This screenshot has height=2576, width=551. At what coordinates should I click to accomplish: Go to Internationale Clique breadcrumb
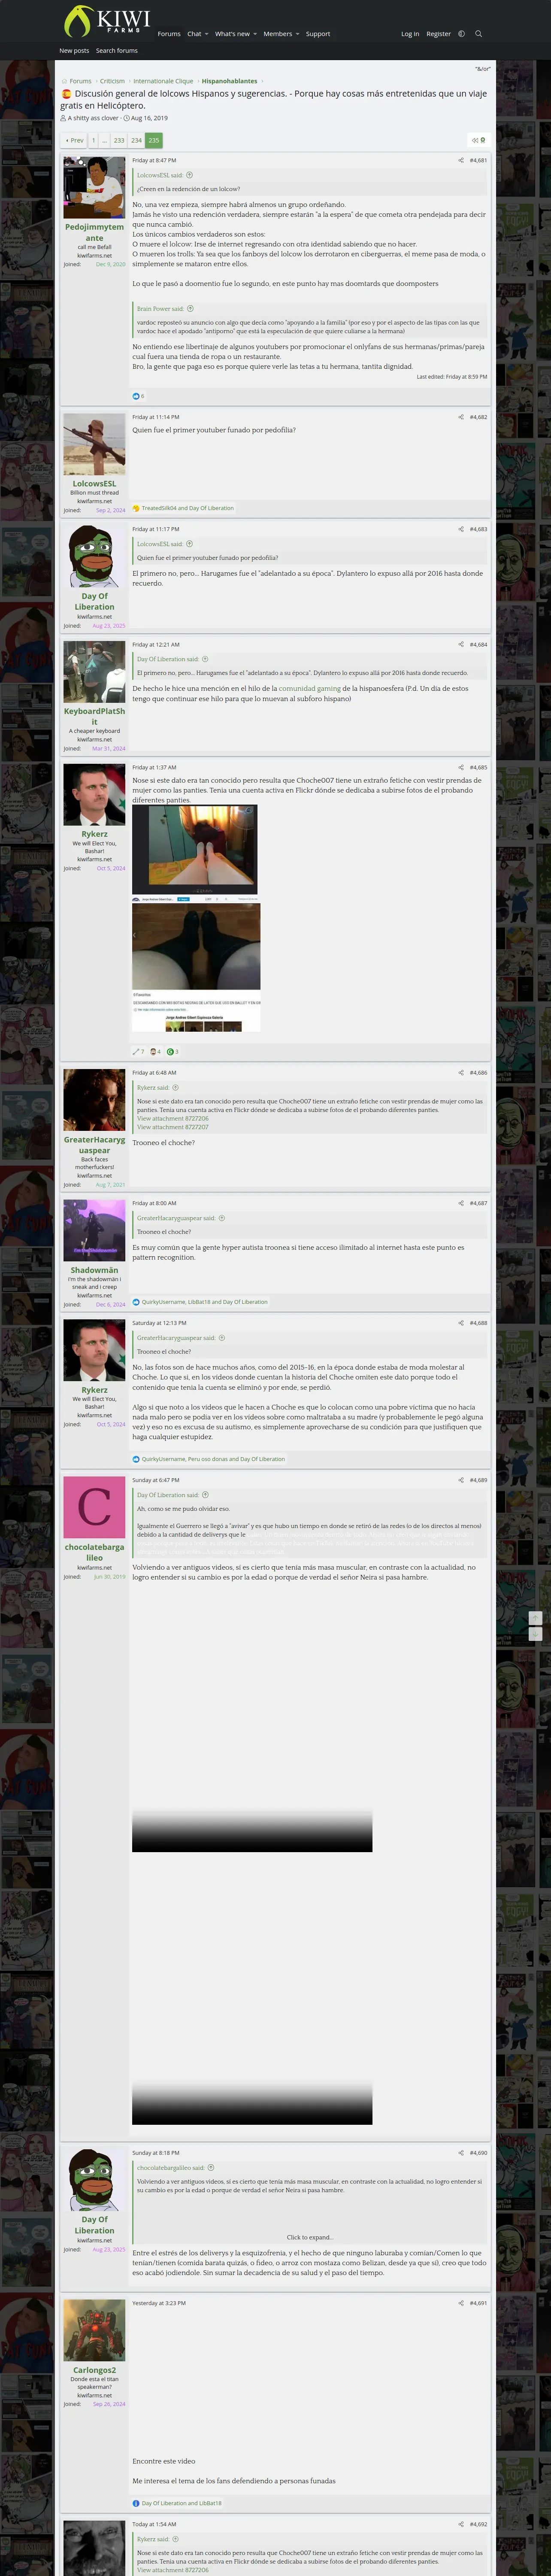pos(163,81)
